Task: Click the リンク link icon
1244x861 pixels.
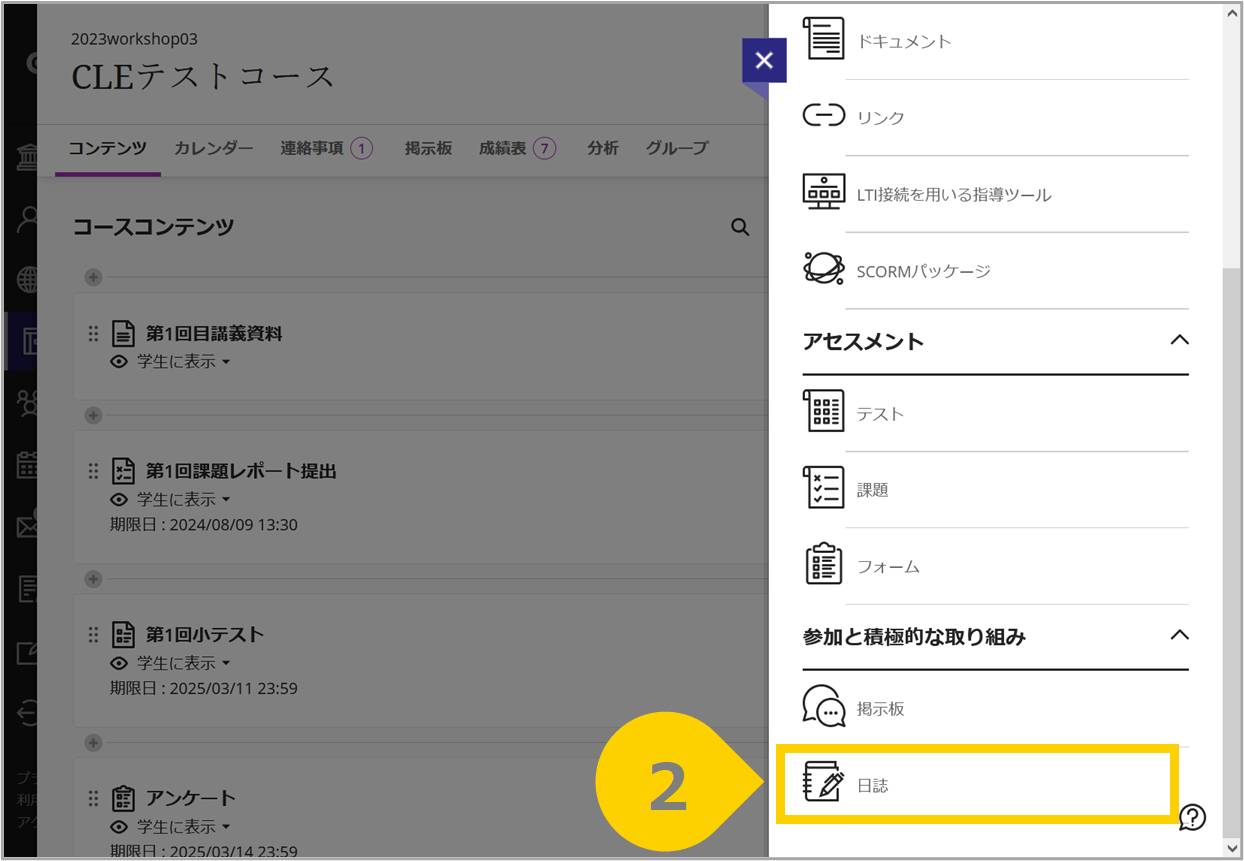Action: 823,116
